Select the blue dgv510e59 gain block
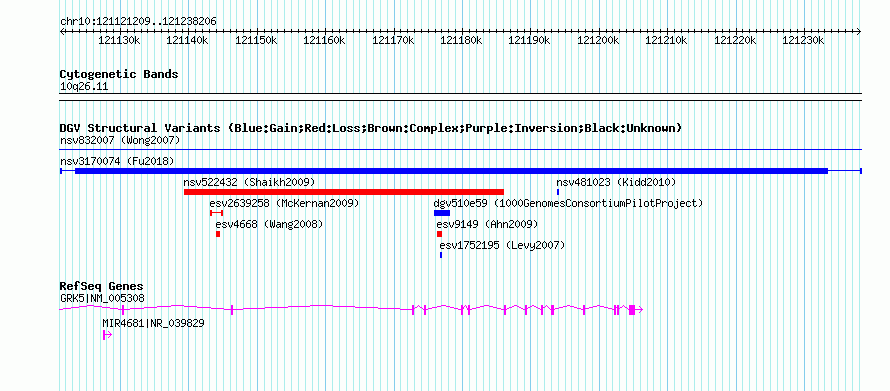 (x=442, y=213)
